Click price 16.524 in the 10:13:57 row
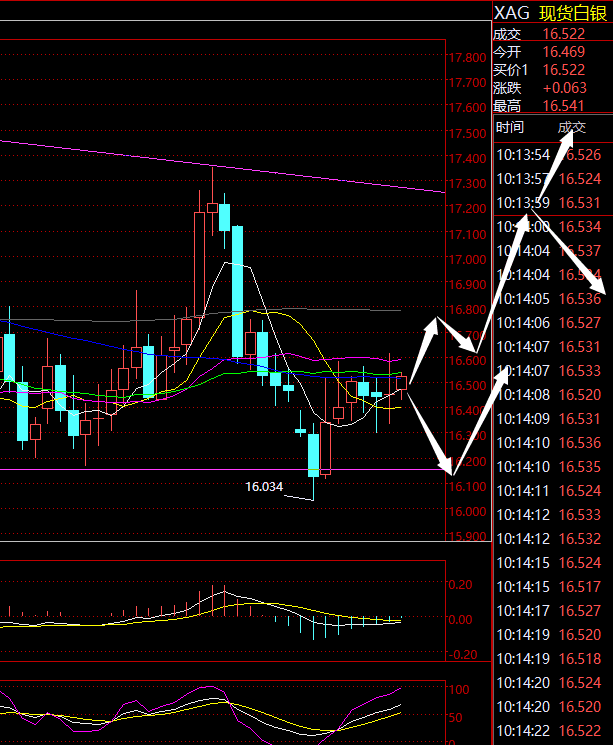Screen dimensions: 613x745 click(x=580, y=179)
